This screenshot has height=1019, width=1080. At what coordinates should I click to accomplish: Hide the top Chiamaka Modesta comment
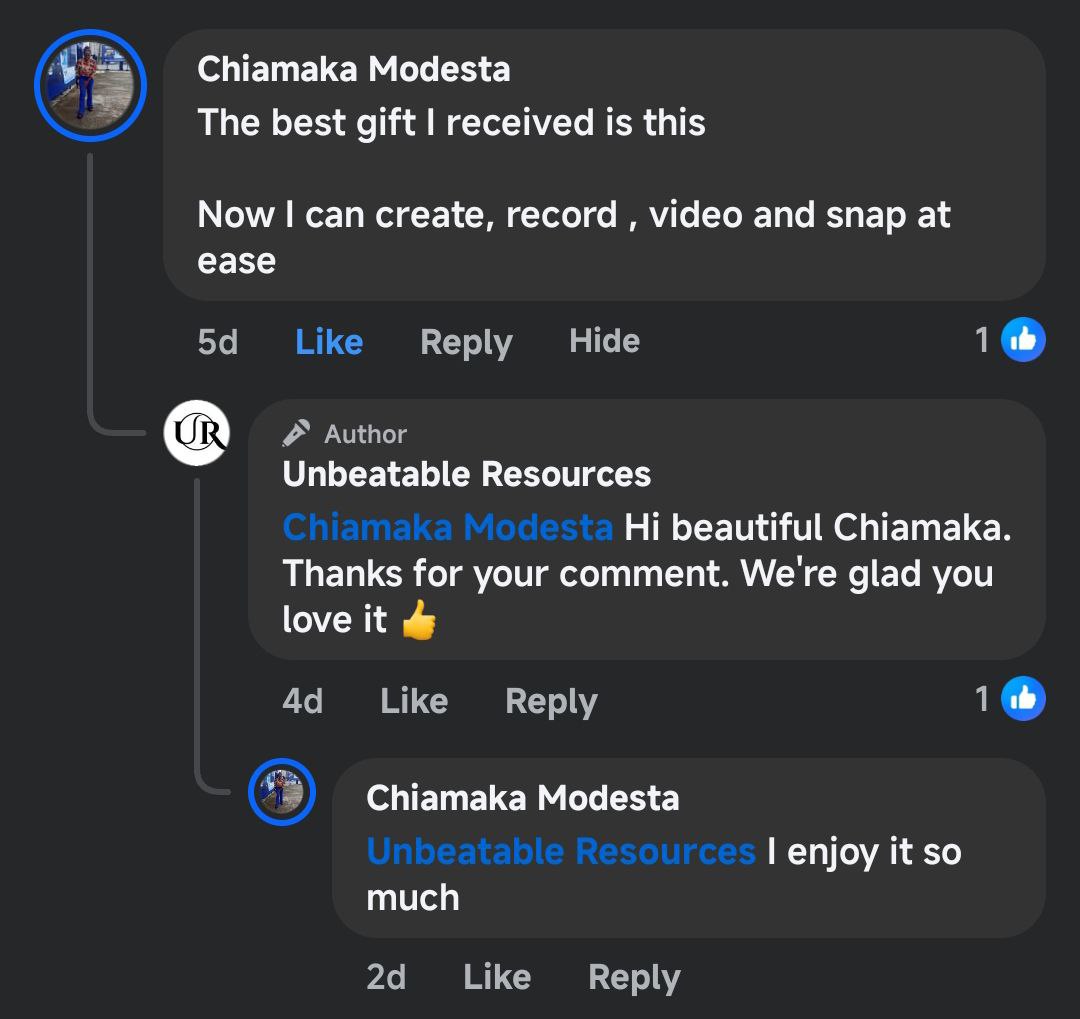click(604, 341)
